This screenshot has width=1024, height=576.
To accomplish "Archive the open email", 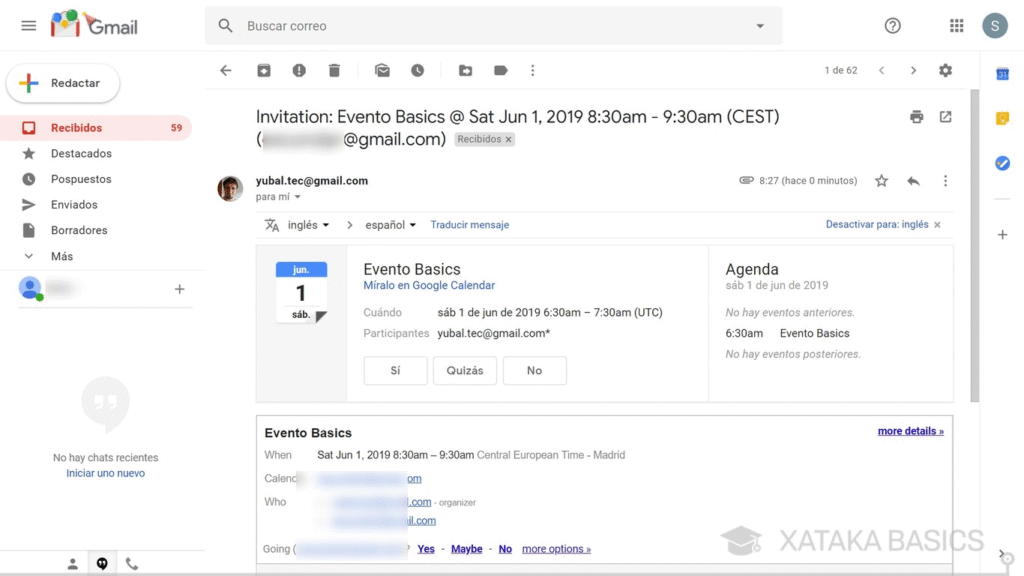I will coord(264,71).
